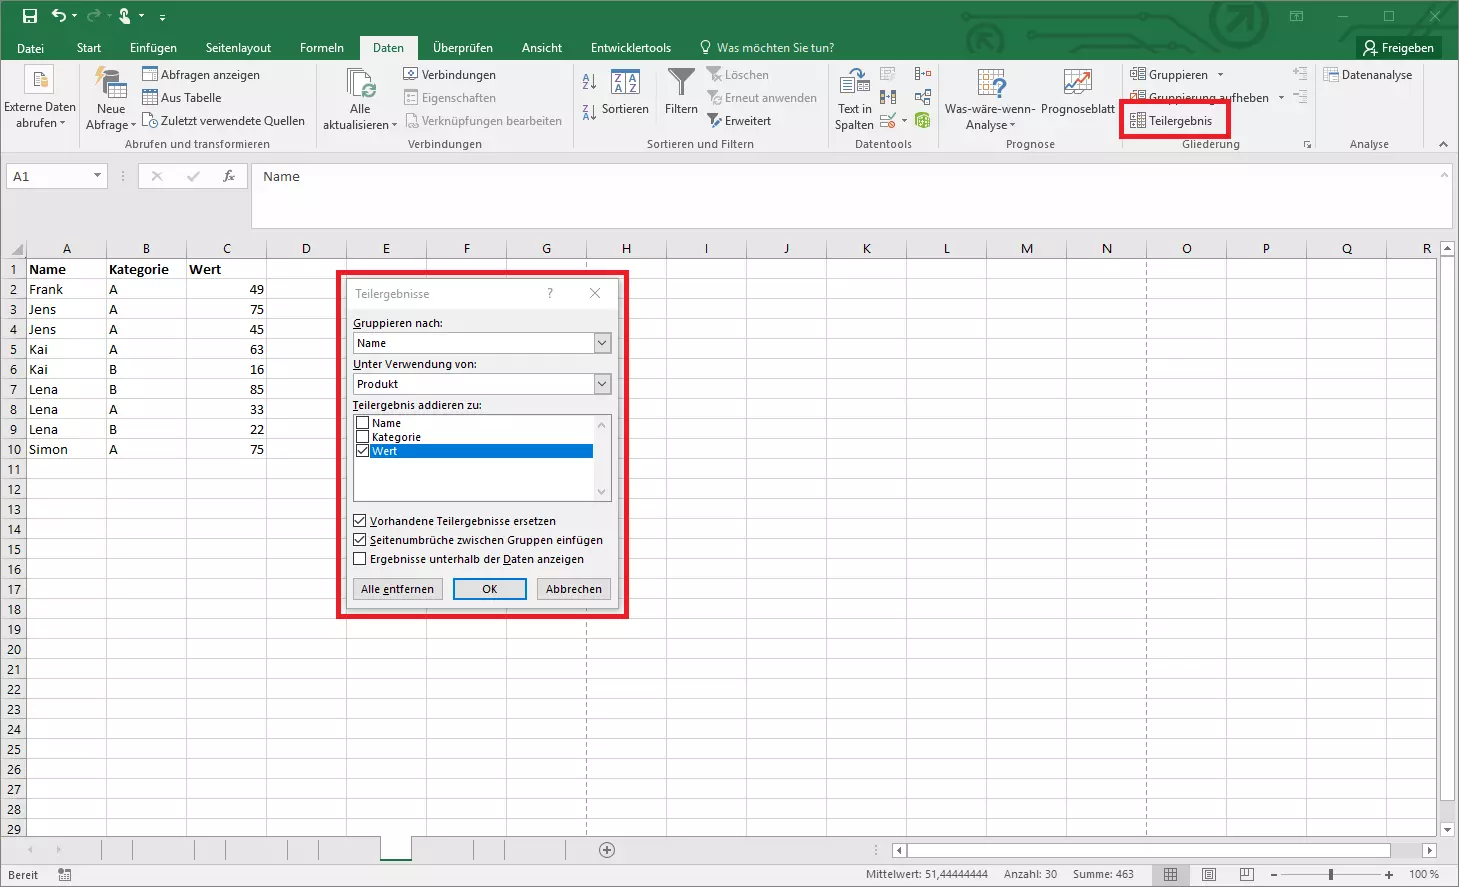This screenshot has height=887, width=1459.
Task: Click the Prognoseblatt icon
Action: point(1077,83)
